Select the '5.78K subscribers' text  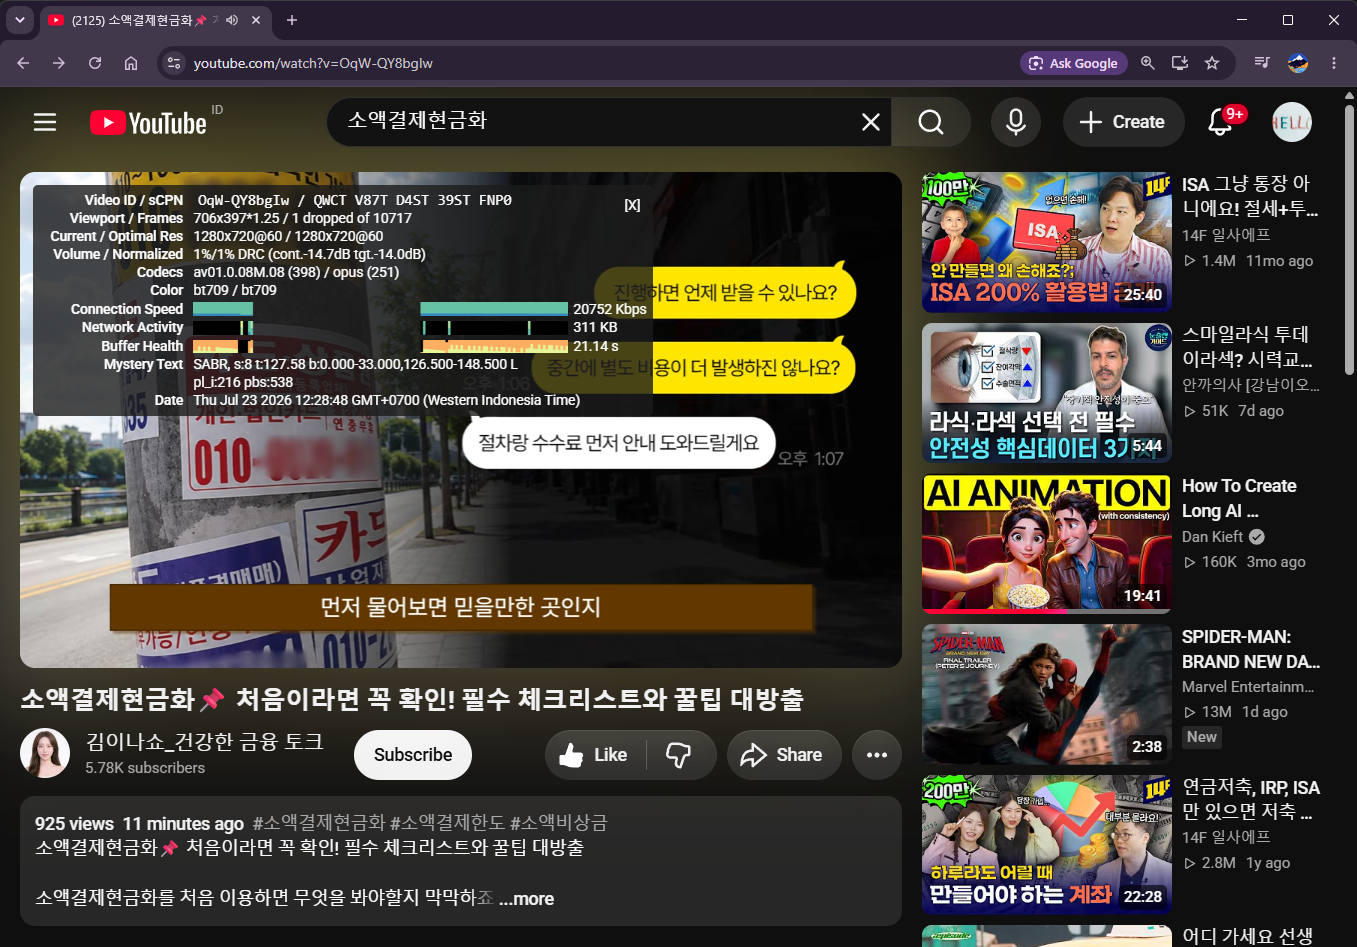pos(145,768)
